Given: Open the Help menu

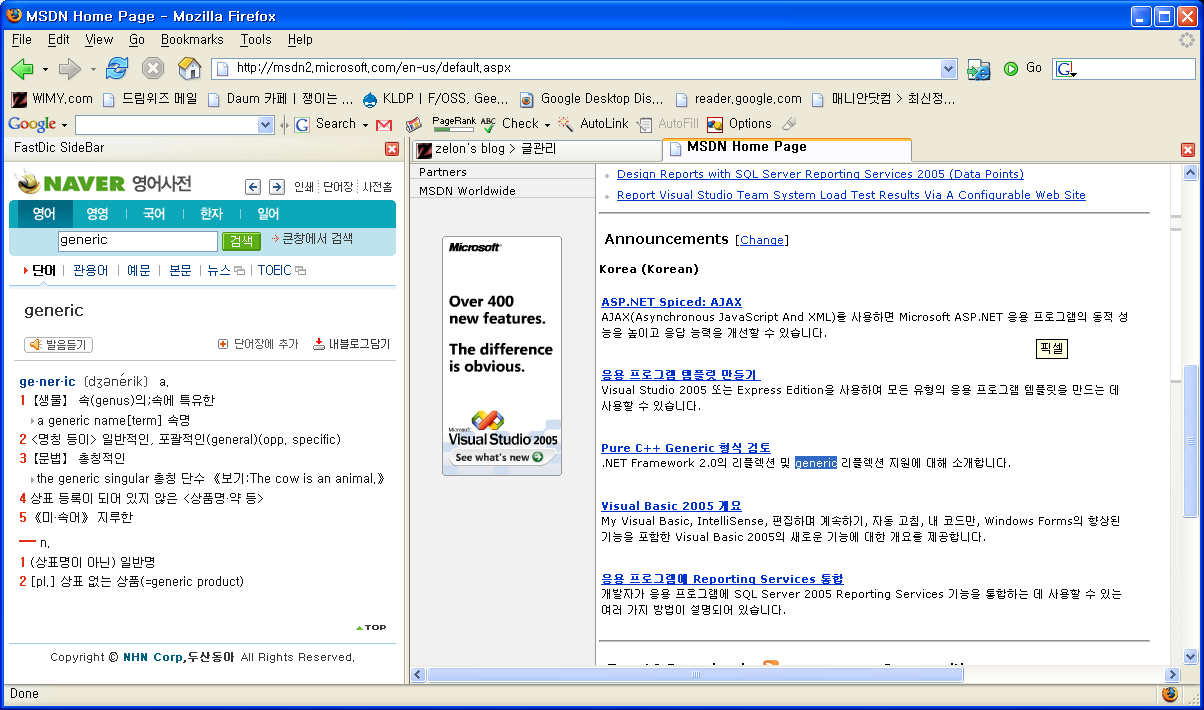Looking at the screenshot, I should click(x=300, y=40).
